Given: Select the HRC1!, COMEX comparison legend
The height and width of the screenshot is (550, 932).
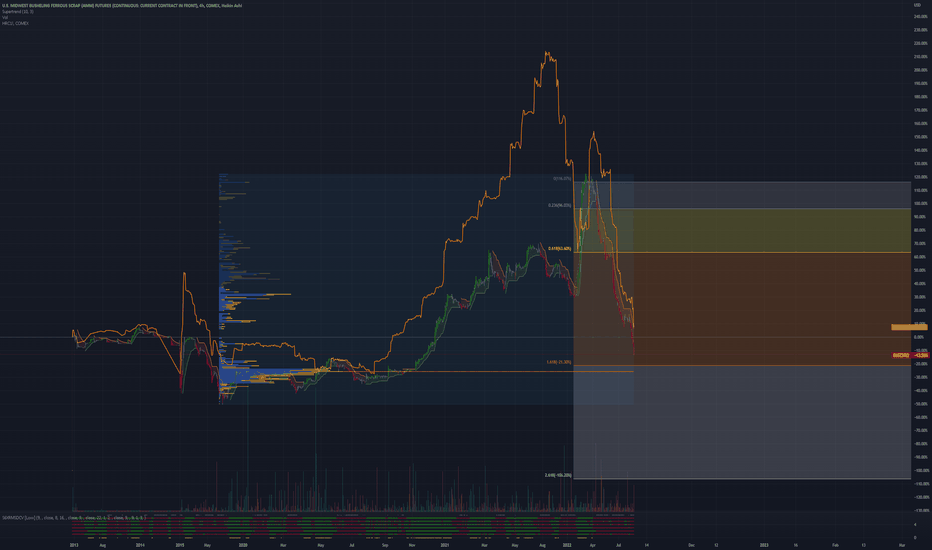Looking at the screenshot, I should (x=15, y=23).
